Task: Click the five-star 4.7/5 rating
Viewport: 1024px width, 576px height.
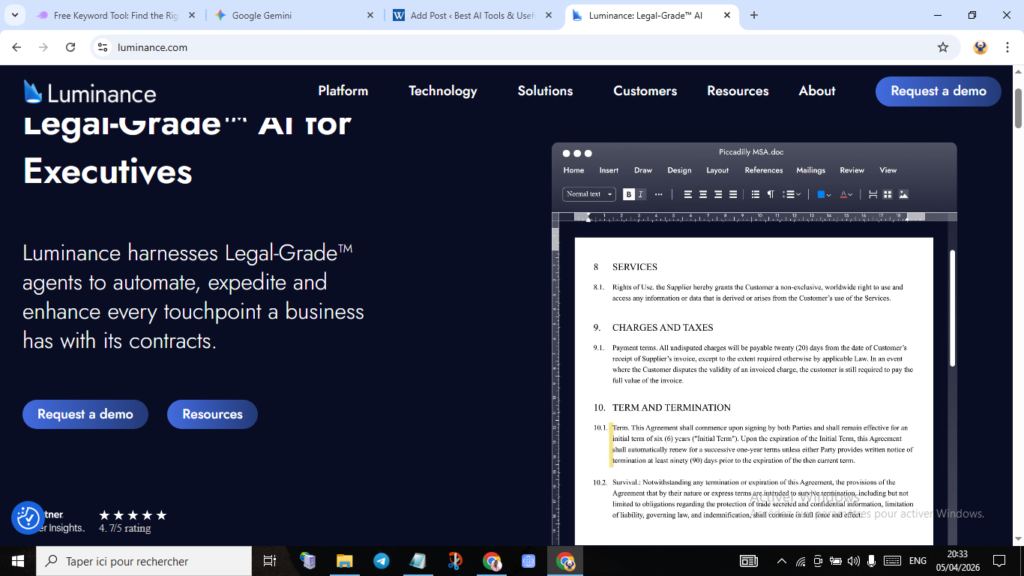Action: click(x=133, y=520)
